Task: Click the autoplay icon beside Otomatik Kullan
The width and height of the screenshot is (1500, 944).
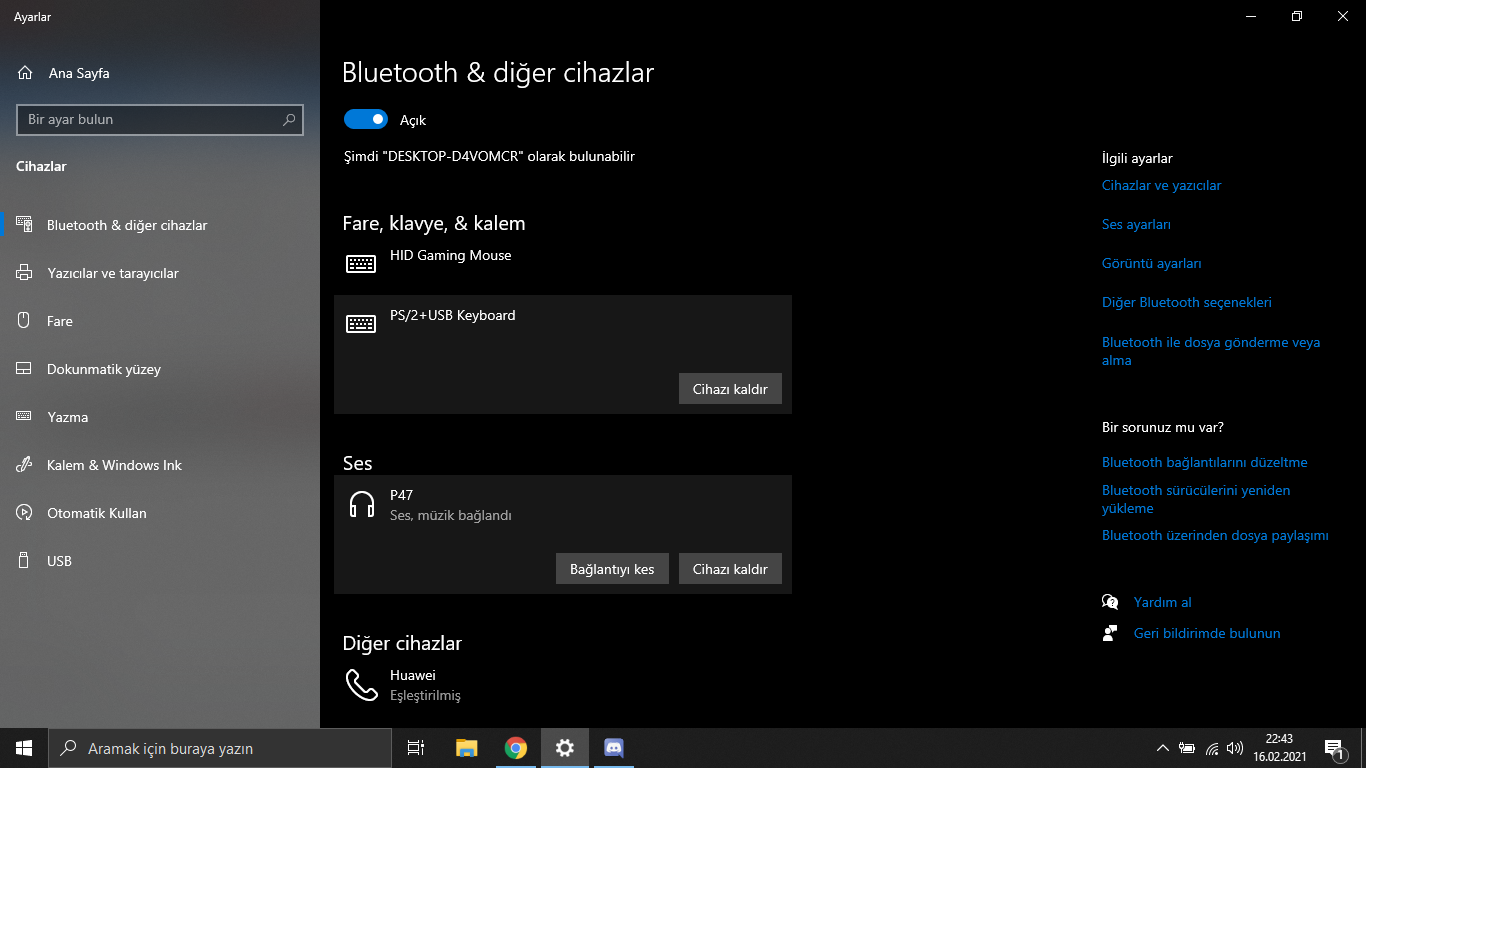Action: [25, 512]
